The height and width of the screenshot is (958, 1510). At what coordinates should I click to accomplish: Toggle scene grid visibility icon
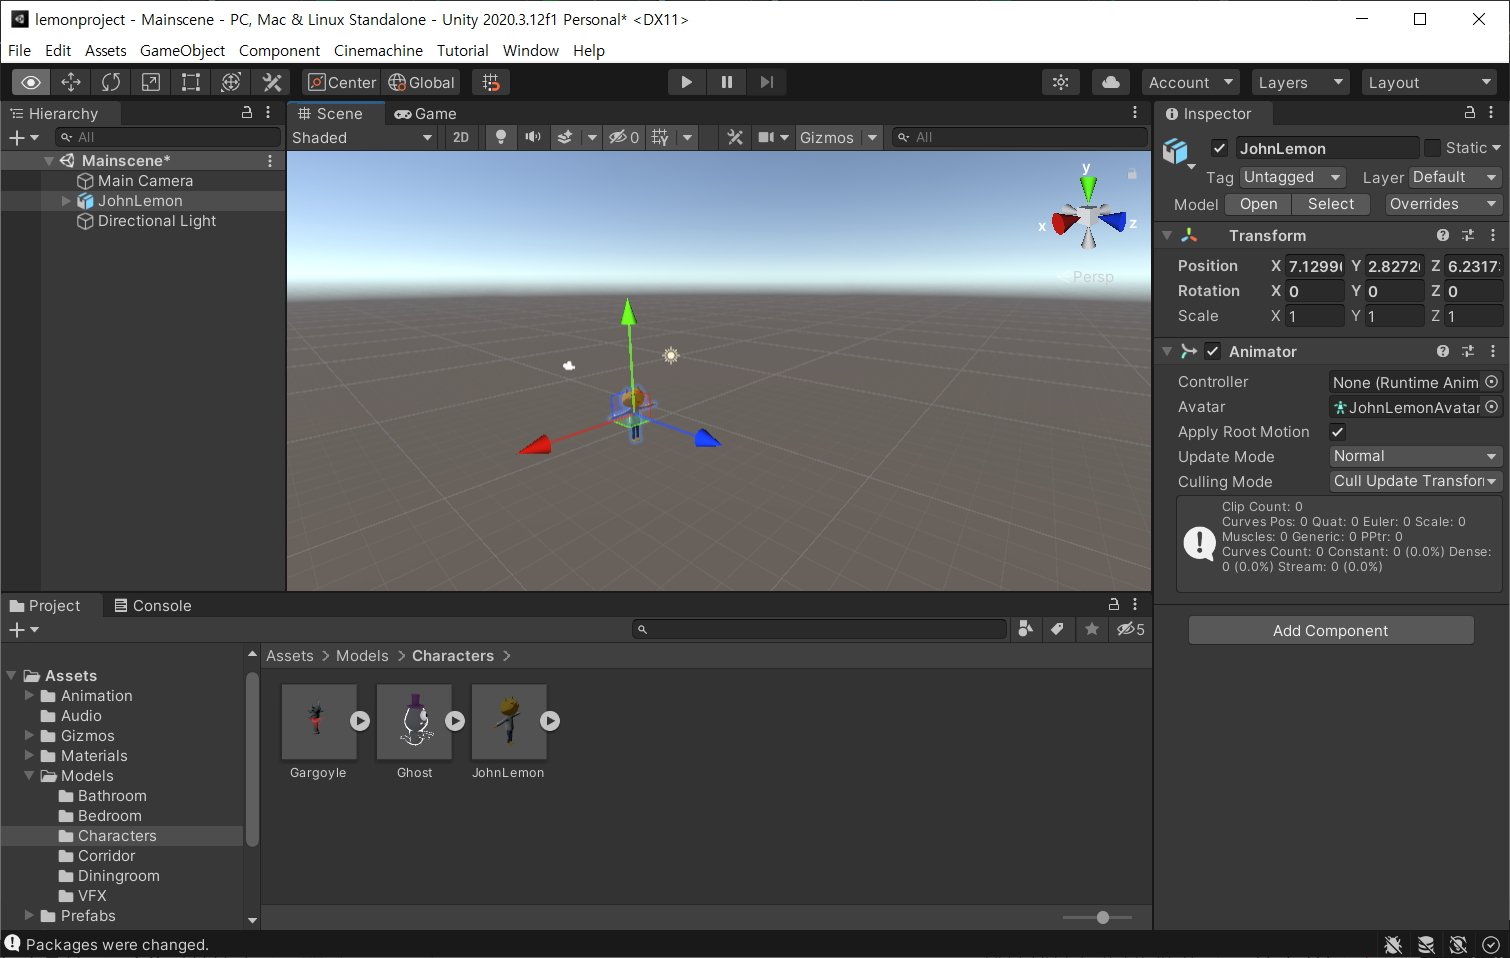(660, 137)
